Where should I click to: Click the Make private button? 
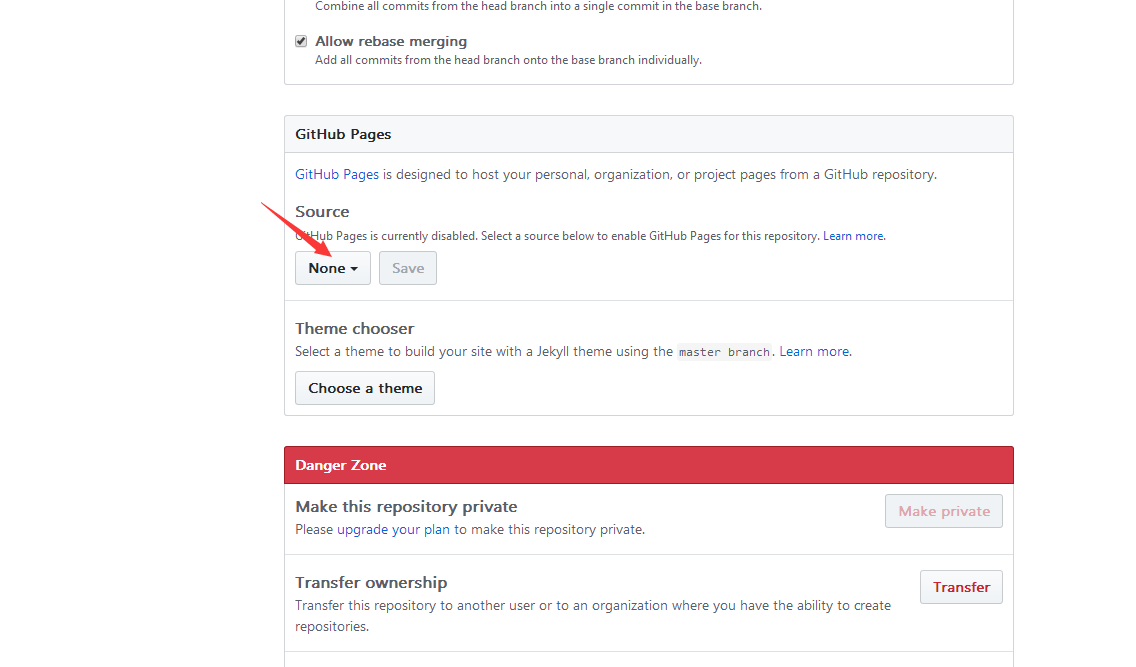click(943, 511)
